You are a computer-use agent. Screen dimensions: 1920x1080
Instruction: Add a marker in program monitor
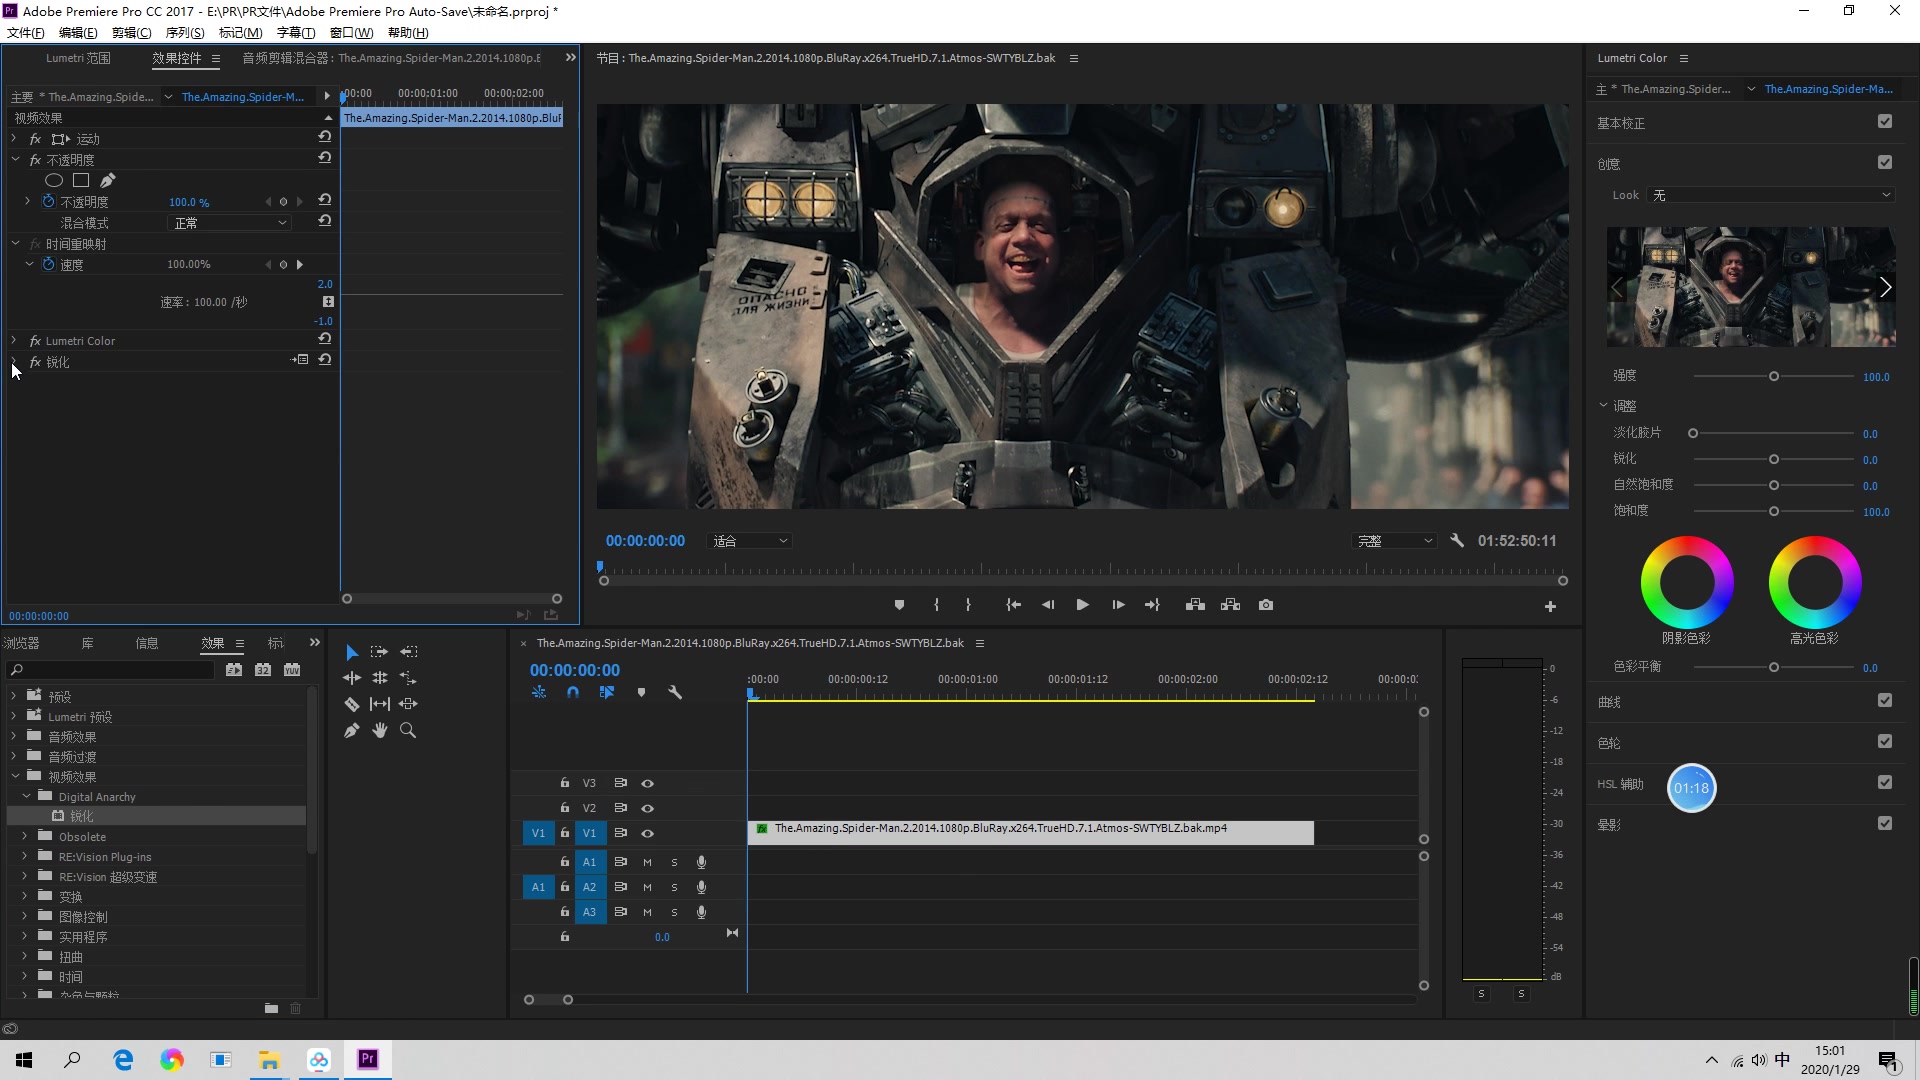[899, 605]
